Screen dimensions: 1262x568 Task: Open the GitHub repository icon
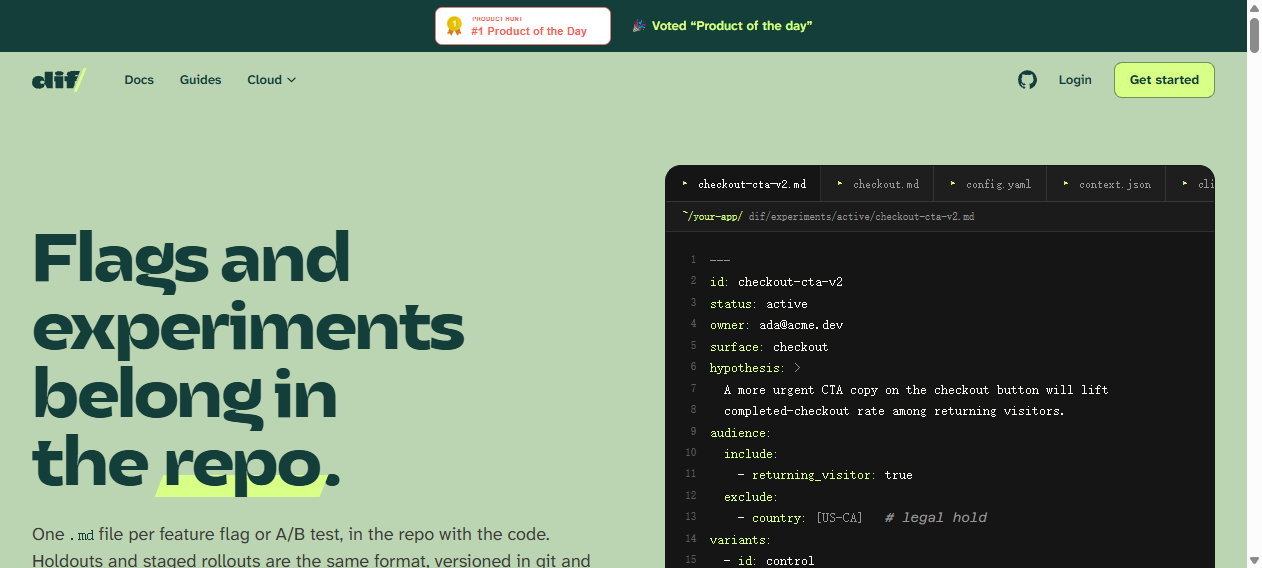click(1027, 80)
